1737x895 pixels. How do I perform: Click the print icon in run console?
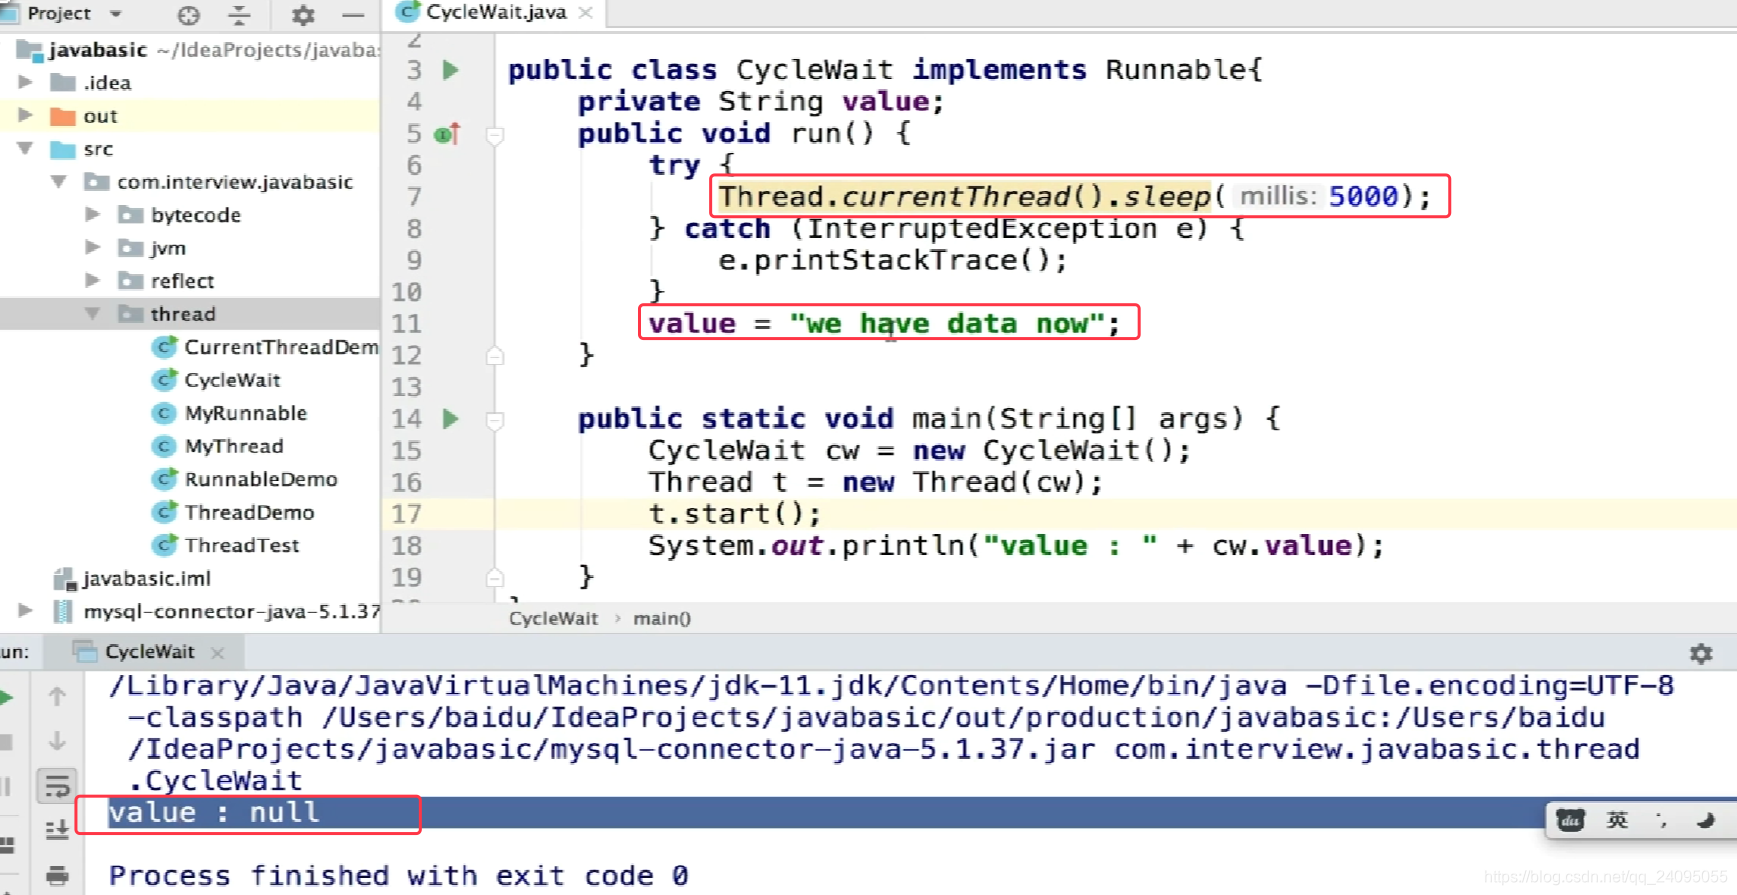[x=57, y=876]
